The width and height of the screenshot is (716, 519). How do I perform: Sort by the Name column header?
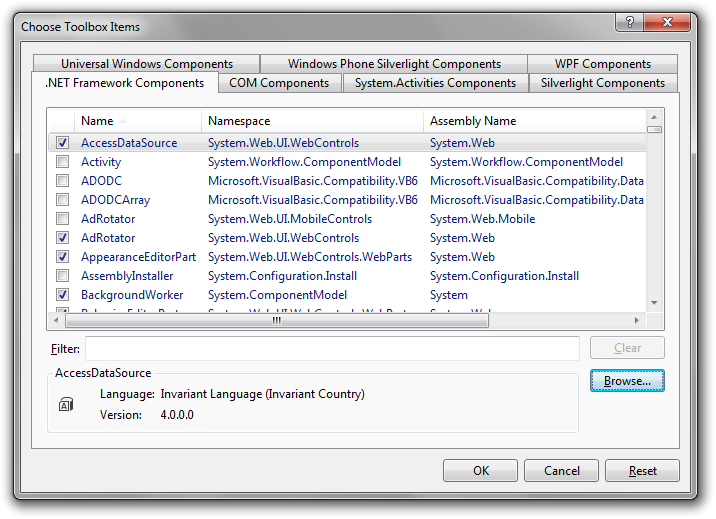tap(137, 121)
